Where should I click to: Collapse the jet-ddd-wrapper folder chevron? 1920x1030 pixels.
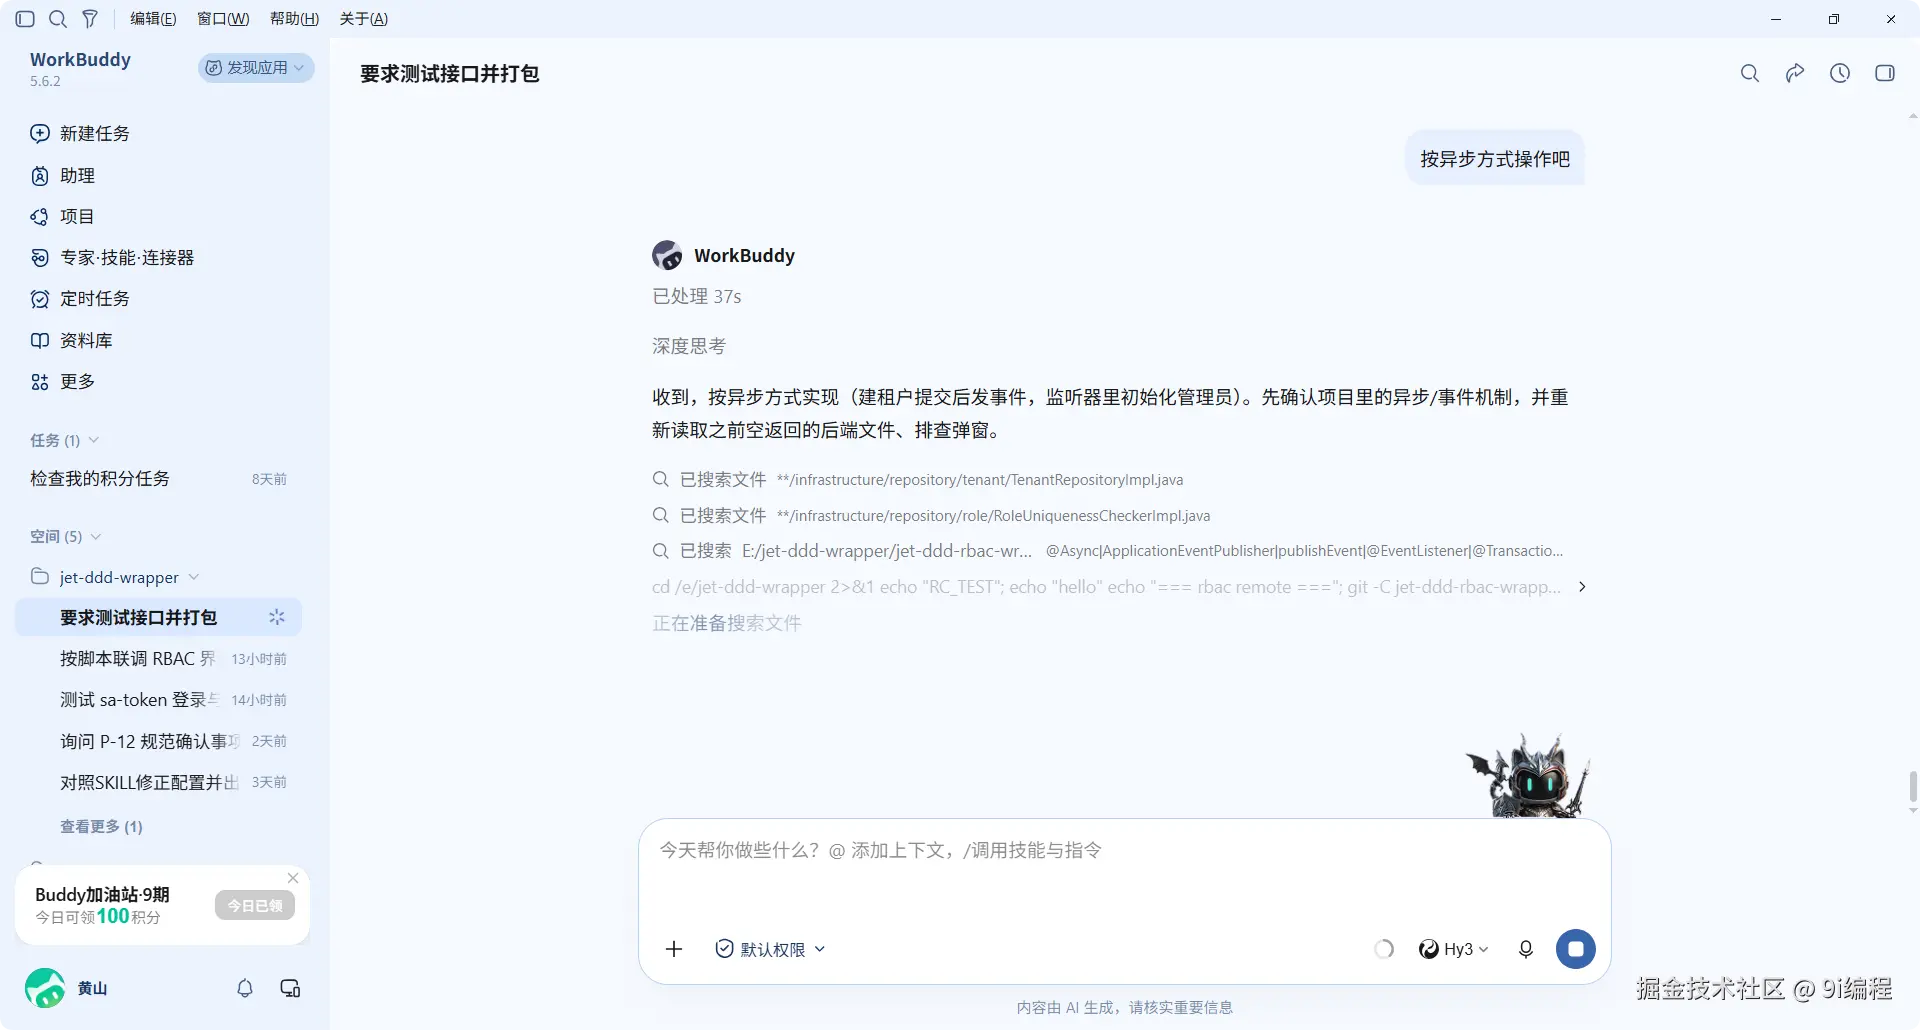tap(194, 577)
